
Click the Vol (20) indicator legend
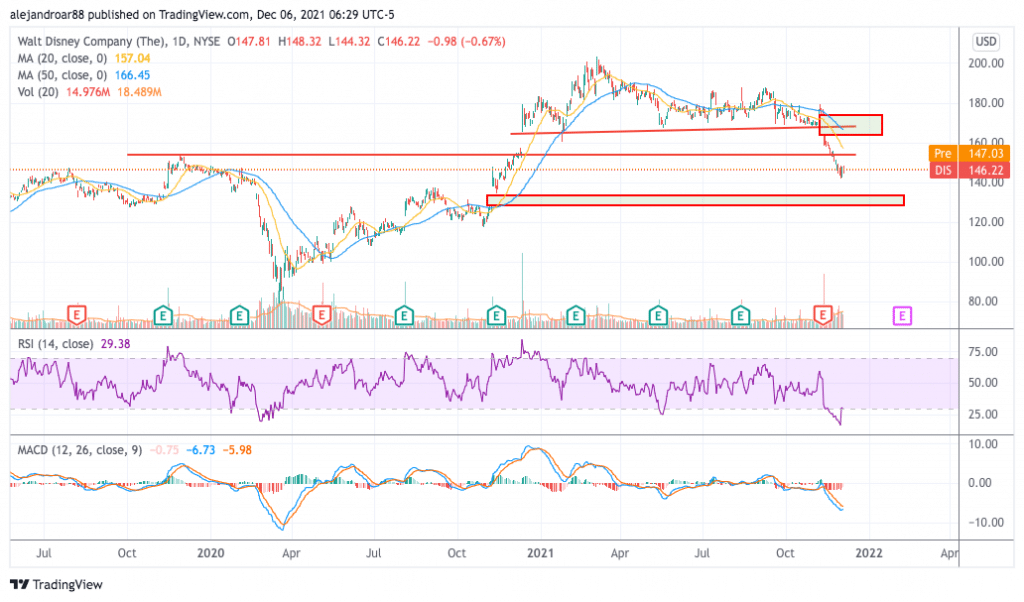(x=38, y=92)
